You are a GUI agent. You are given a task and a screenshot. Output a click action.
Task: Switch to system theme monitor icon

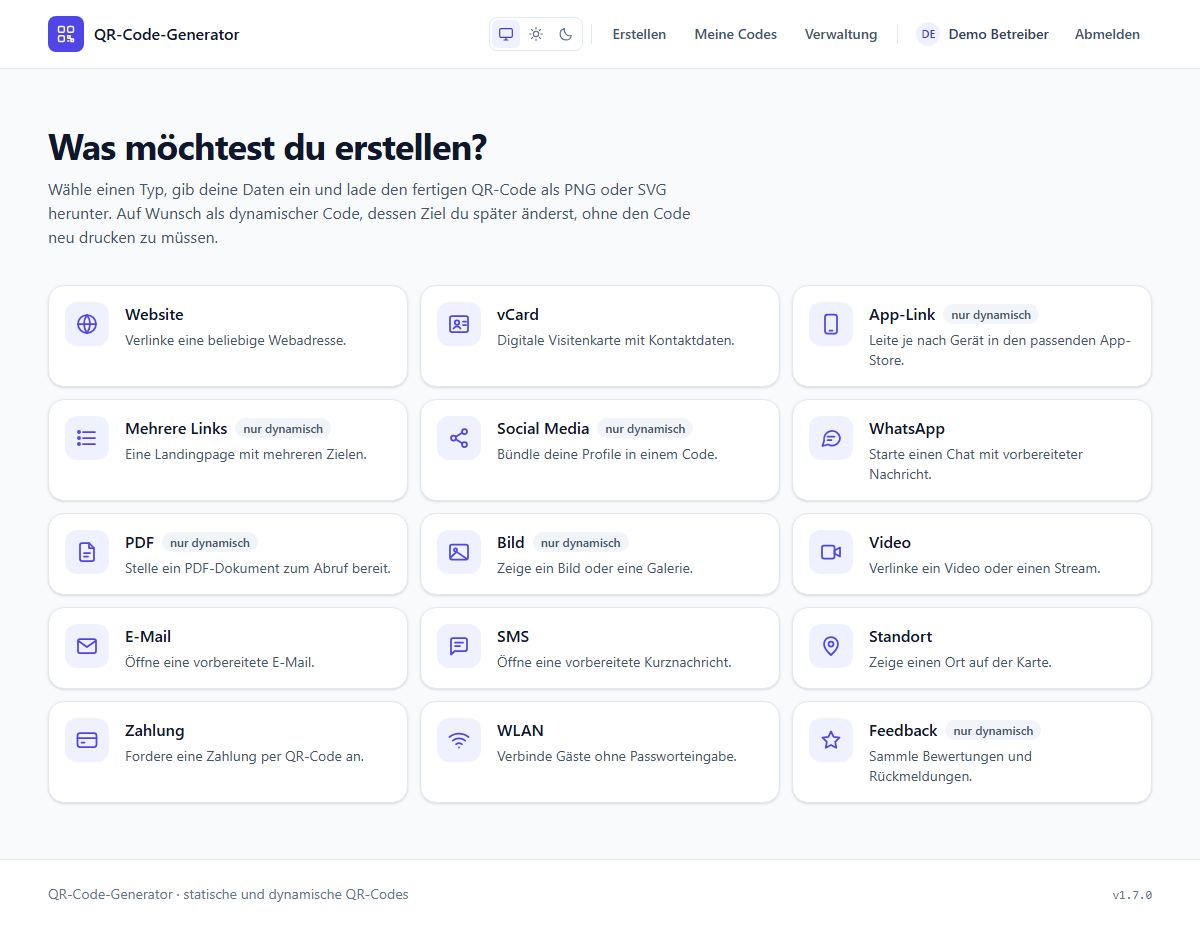tap(506, 34)
